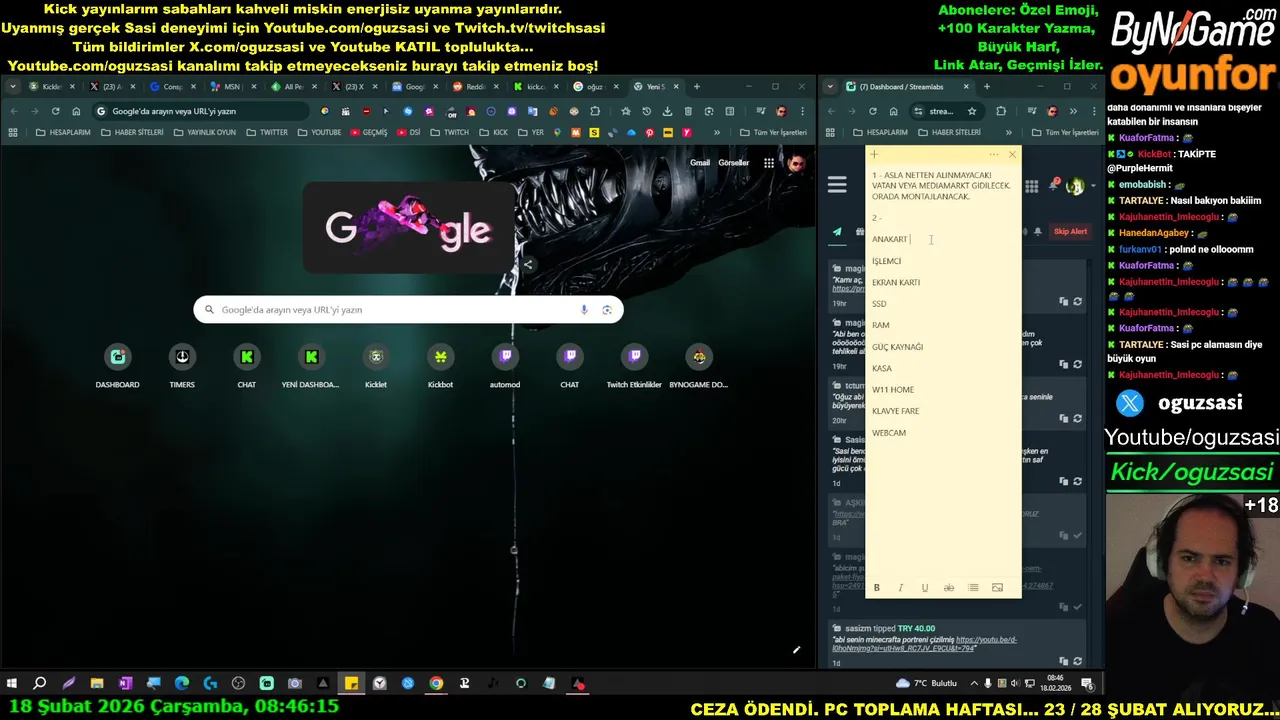The width and height of the screenshot is (1280, 720).
Task: Click the customize page pencil icon
Action: [797, 650]
